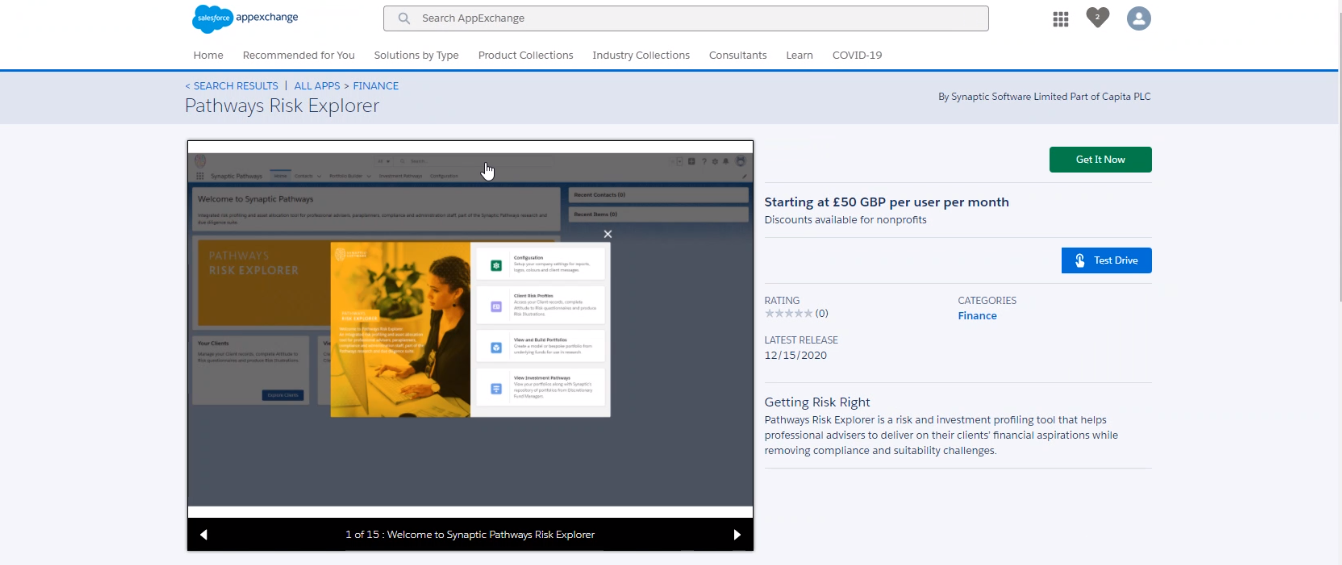Click the search magnifier icon
This screenshot has height=565, width=1342.
pos(404,18)
